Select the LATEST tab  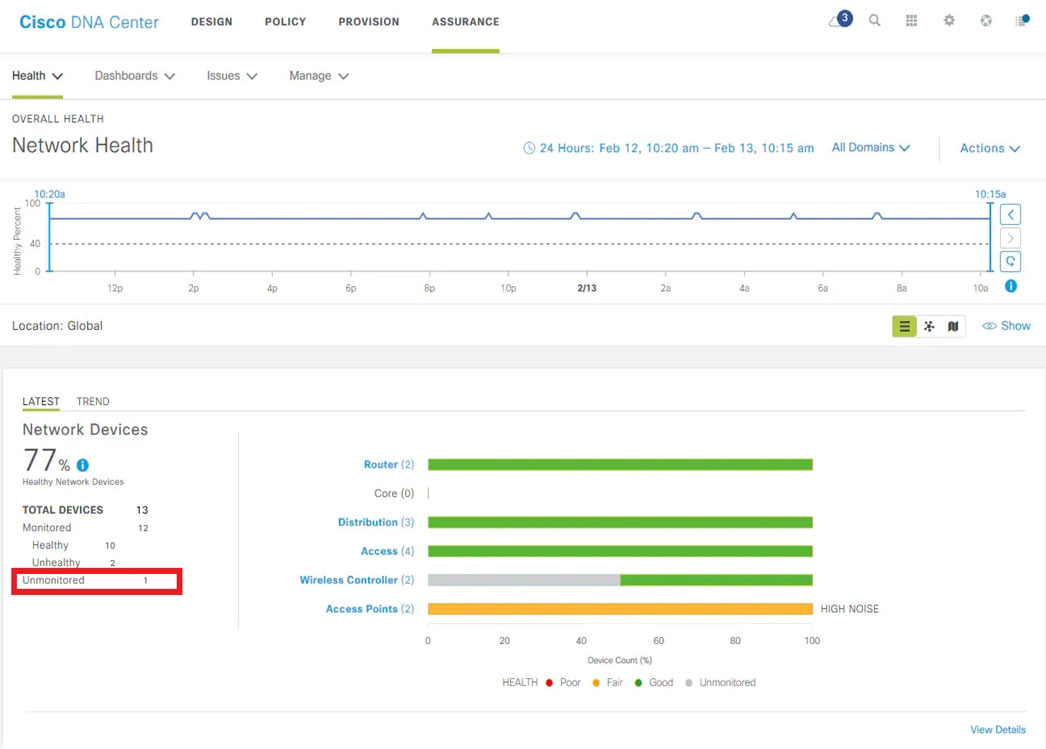pyautogui.click(x=41, y=402)
